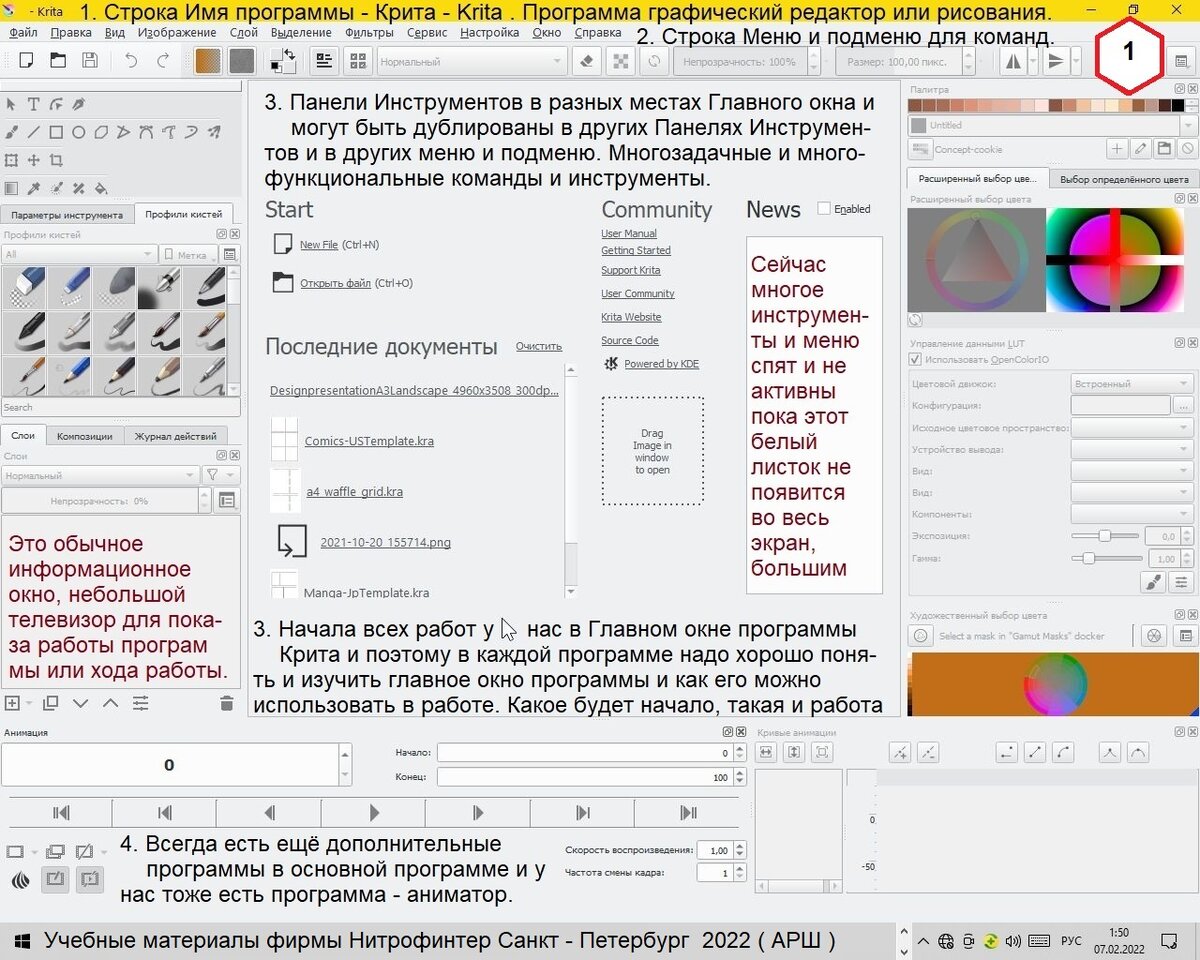
Task: Open the gray pattern fill button
Action: [241, 61]
